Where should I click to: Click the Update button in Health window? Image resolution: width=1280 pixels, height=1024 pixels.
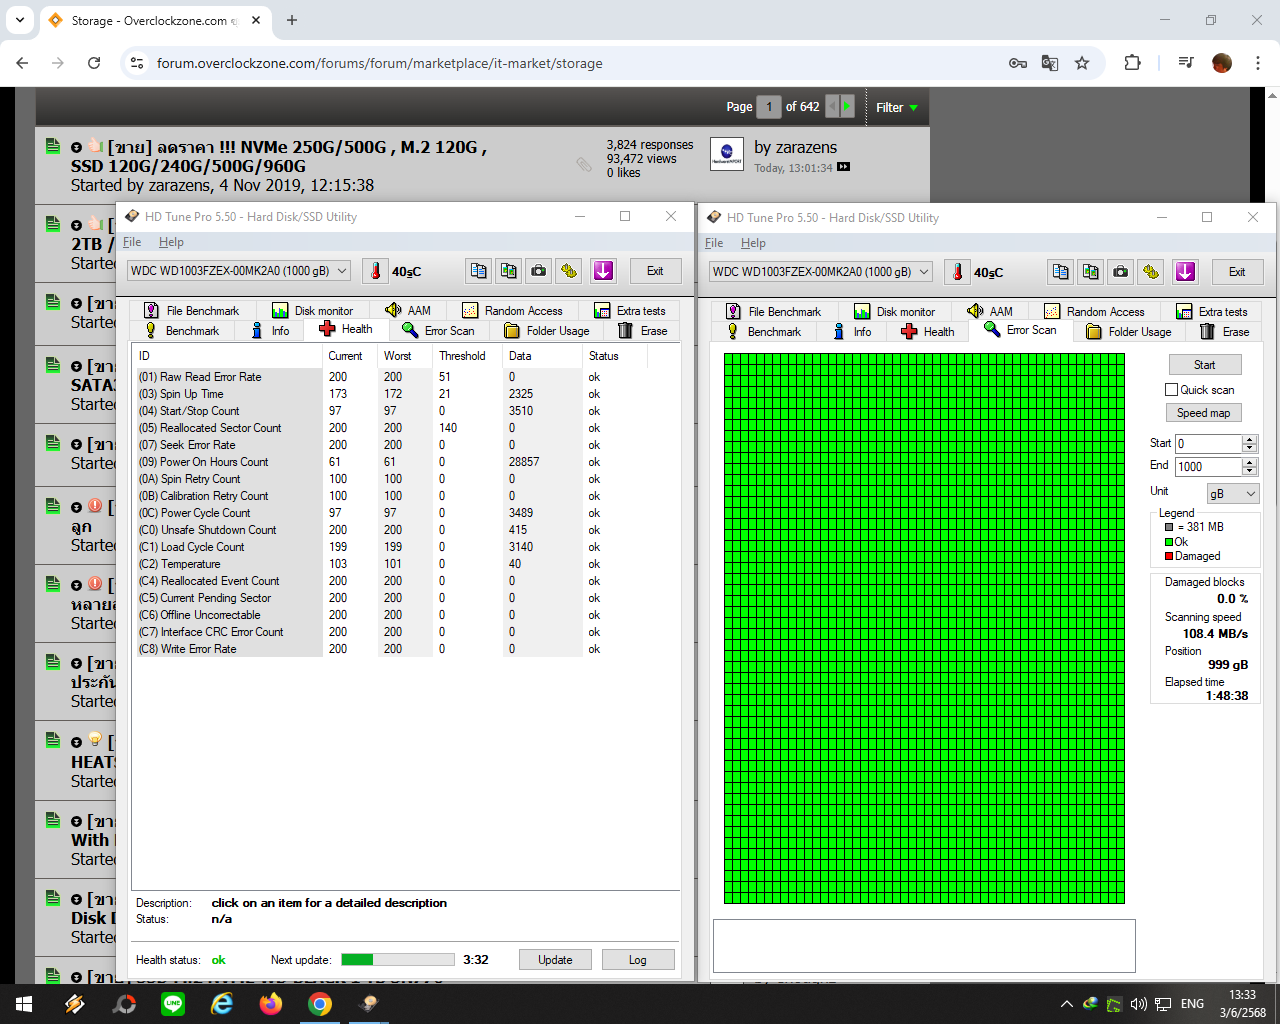pos(555,960)
